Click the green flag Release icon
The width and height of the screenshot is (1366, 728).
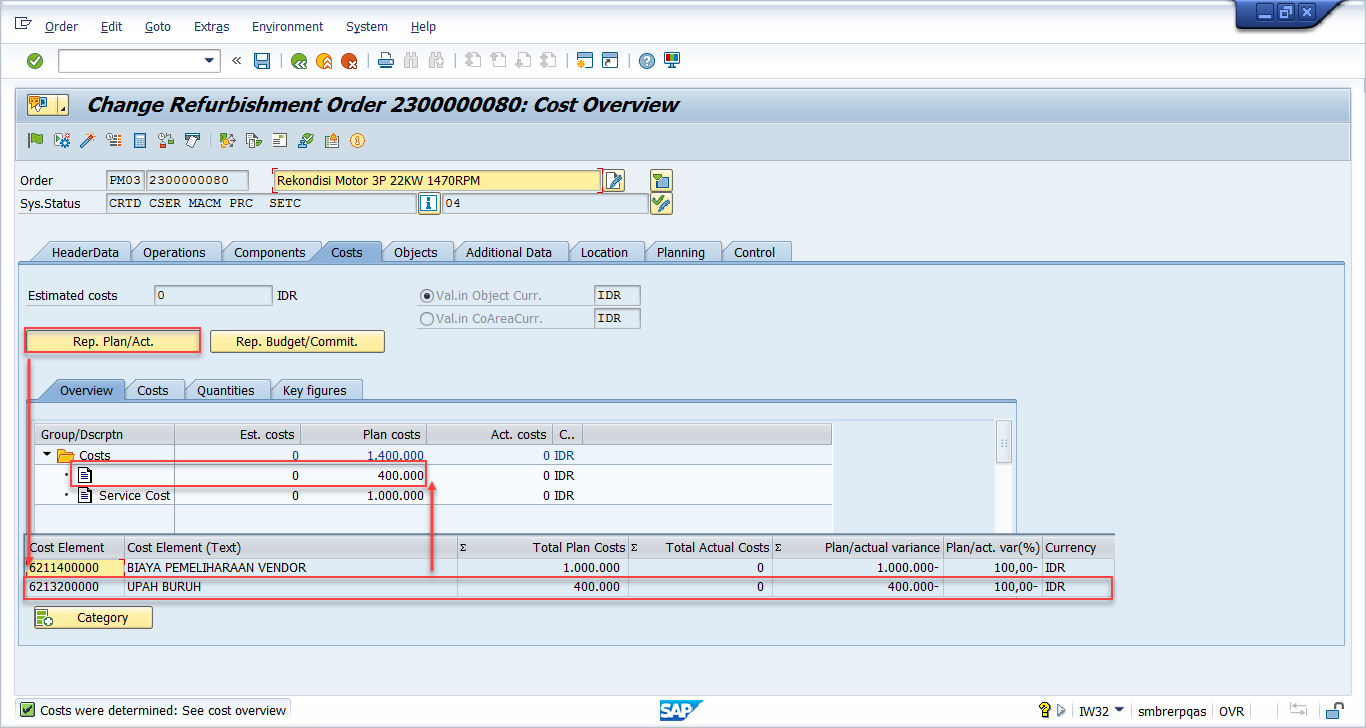coord(35,141)
